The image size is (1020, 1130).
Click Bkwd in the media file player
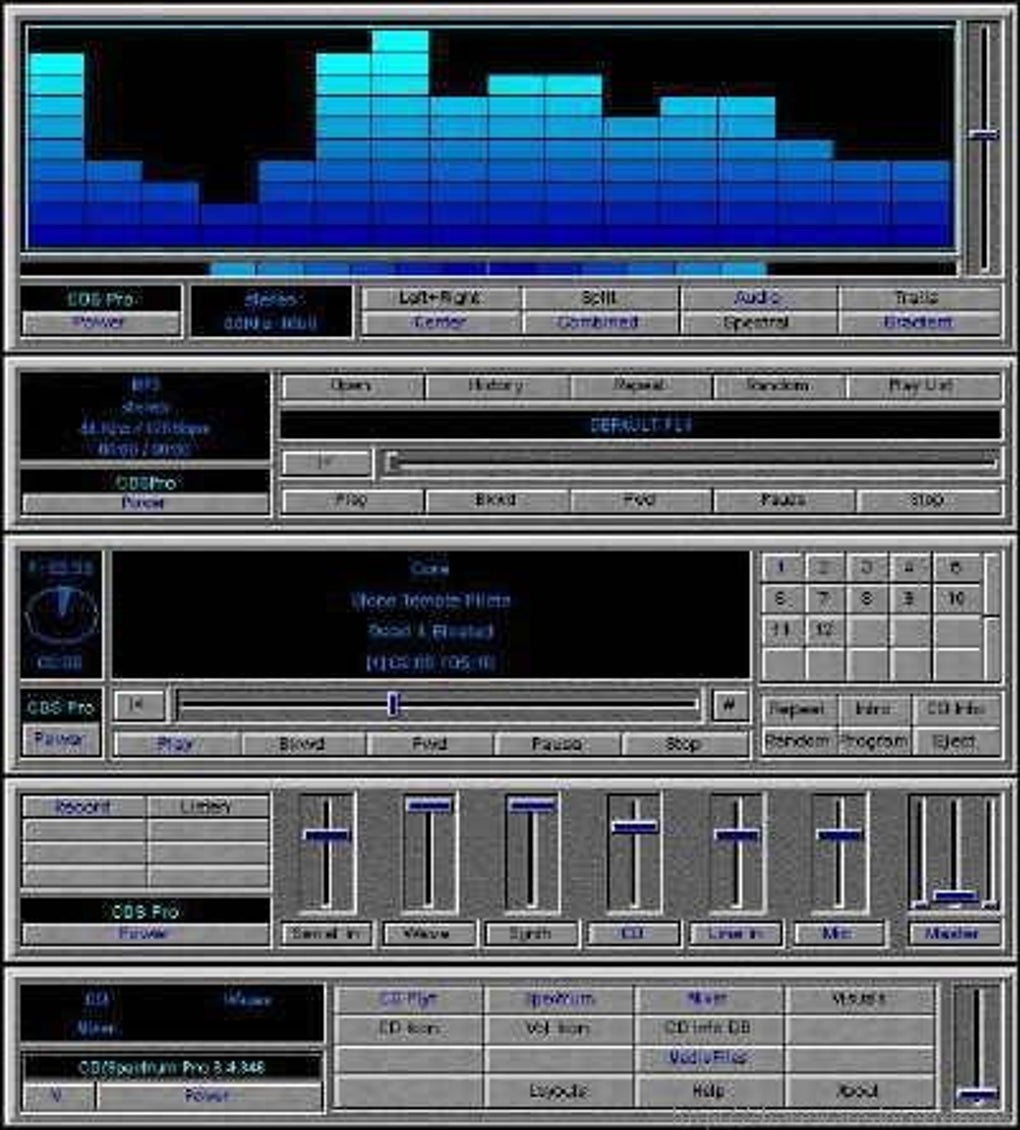coord(497,500)
